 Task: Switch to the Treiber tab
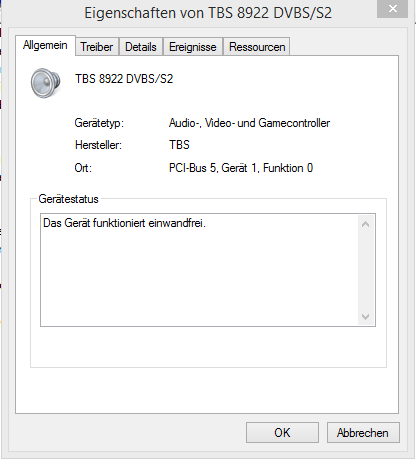[x=97, y=47]
